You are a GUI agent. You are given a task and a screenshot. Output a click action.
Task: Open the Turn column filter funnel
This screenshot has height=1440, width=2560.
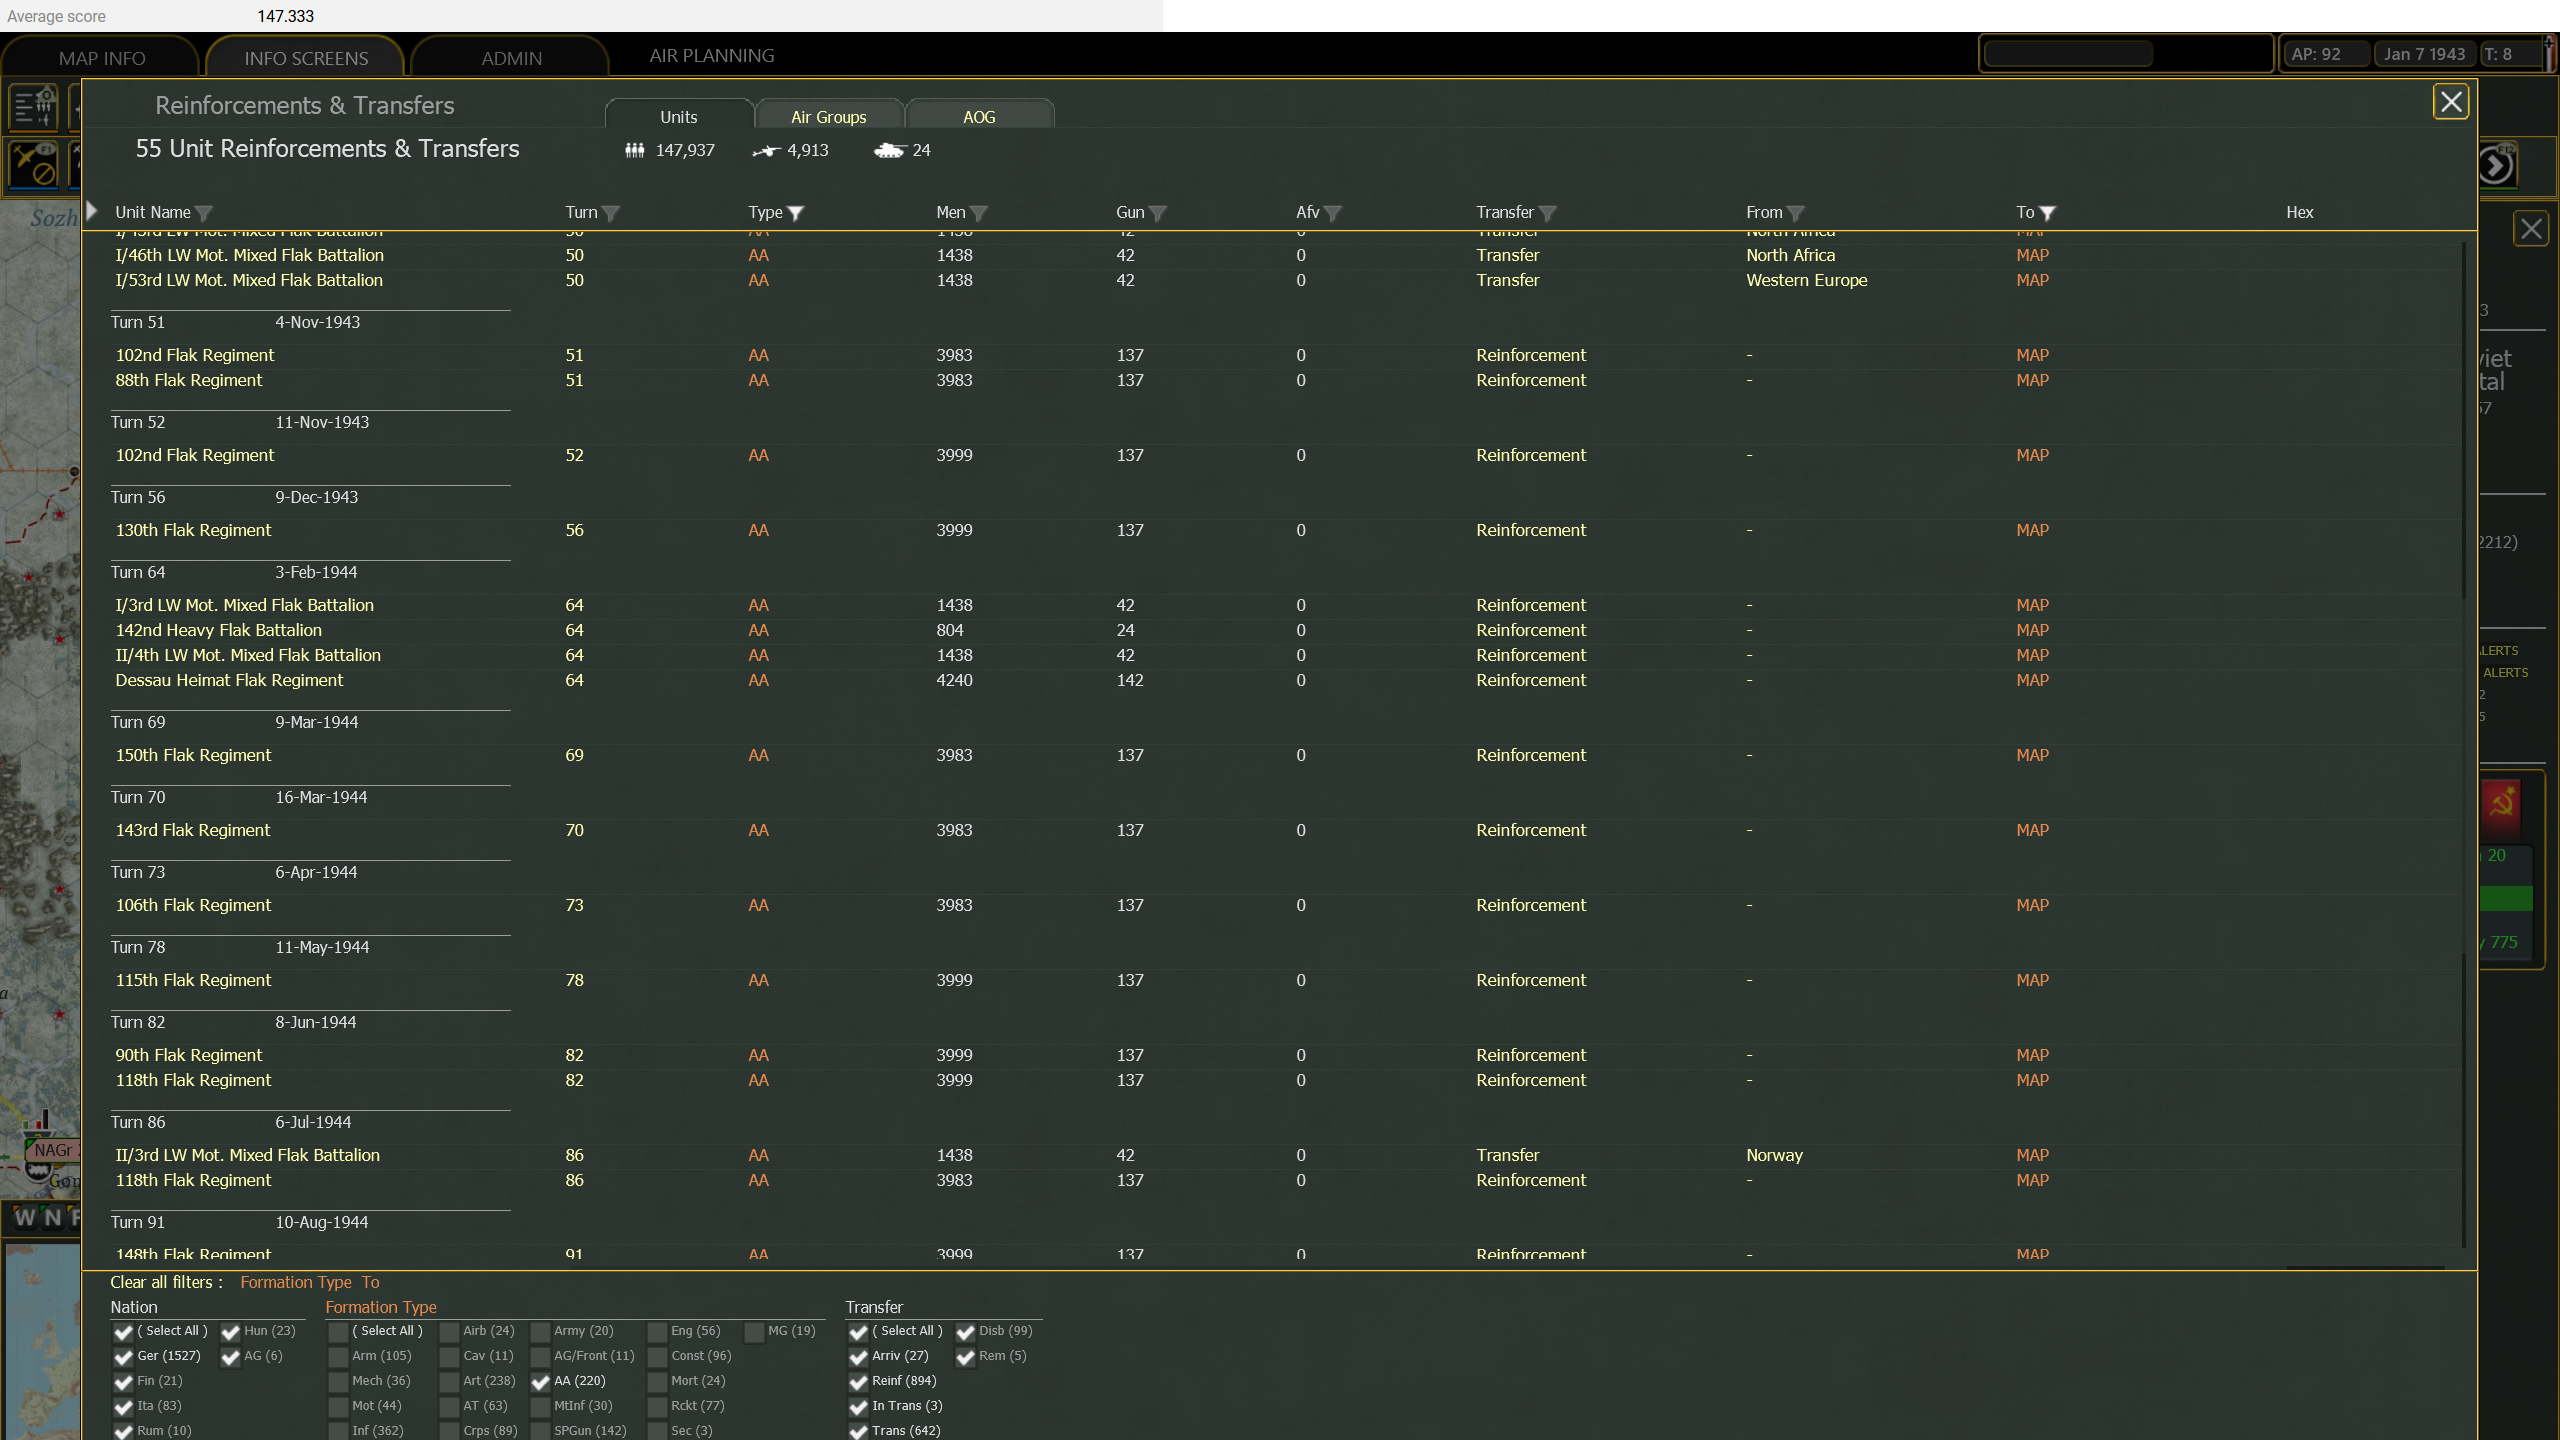tap(611, 213)
